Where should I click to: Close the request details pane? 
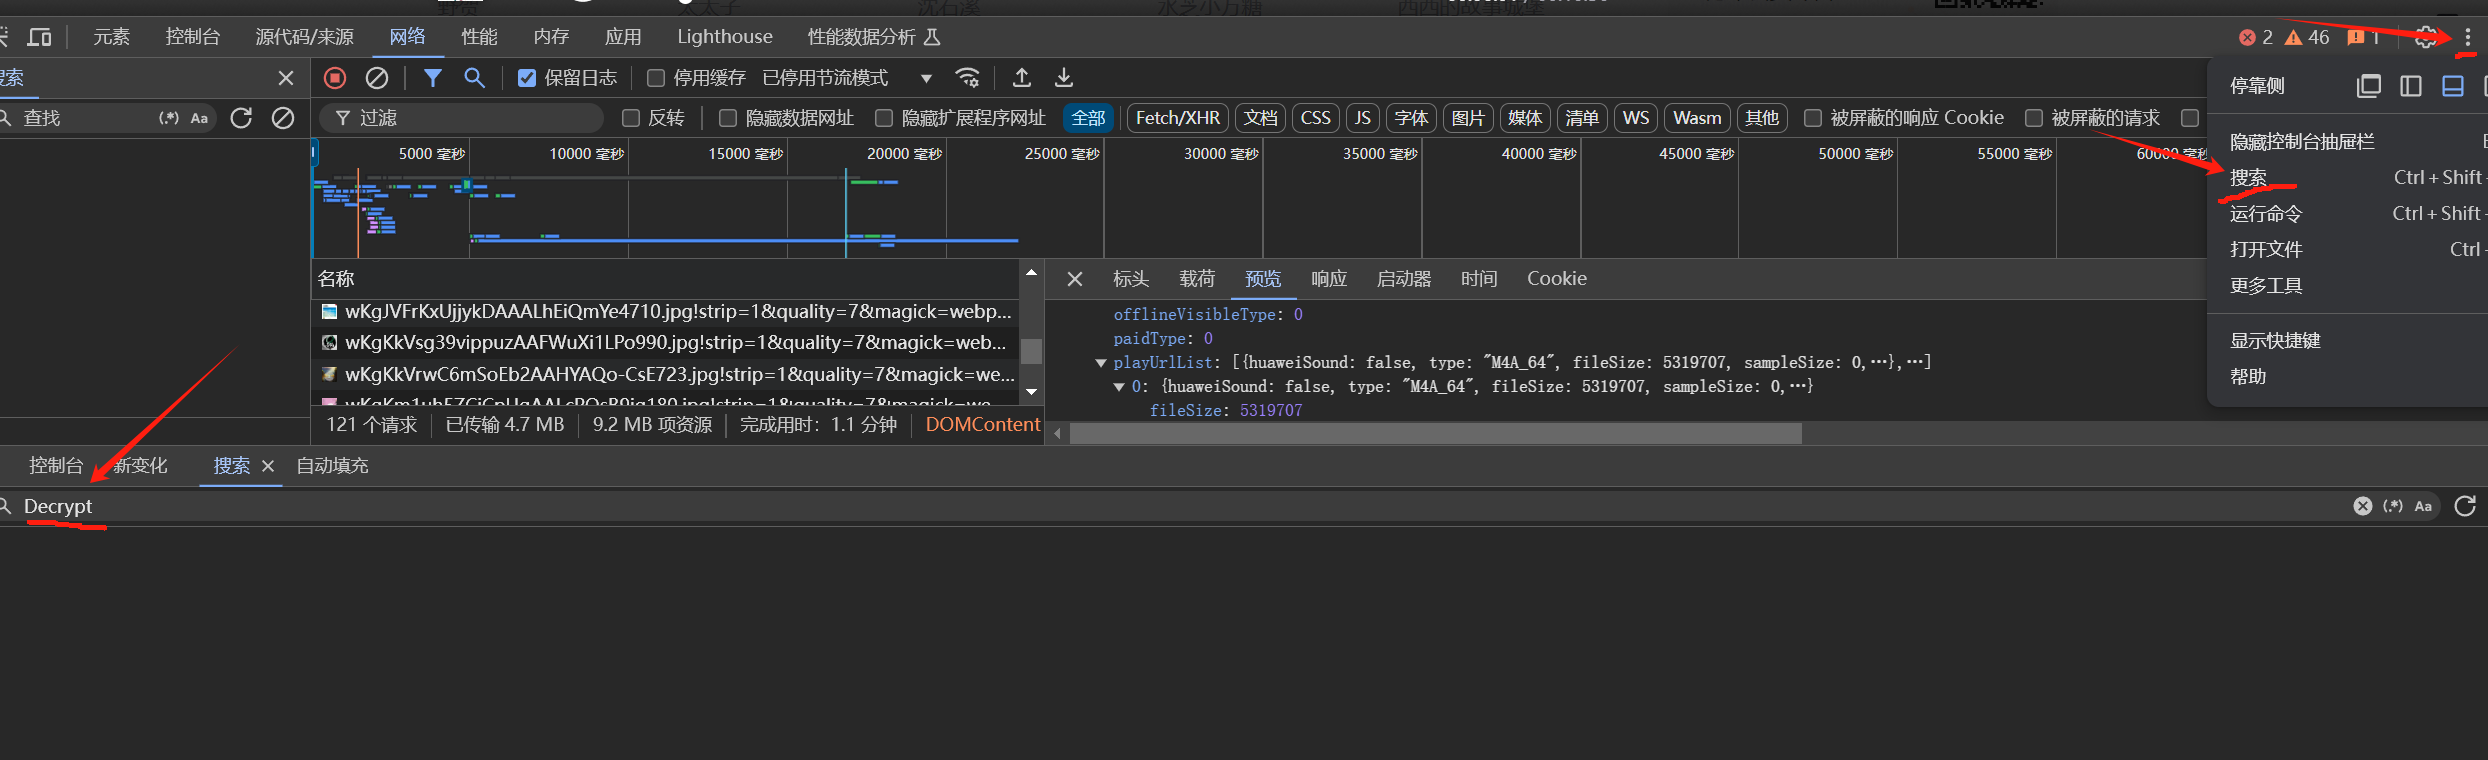(x=1075, y=279)
